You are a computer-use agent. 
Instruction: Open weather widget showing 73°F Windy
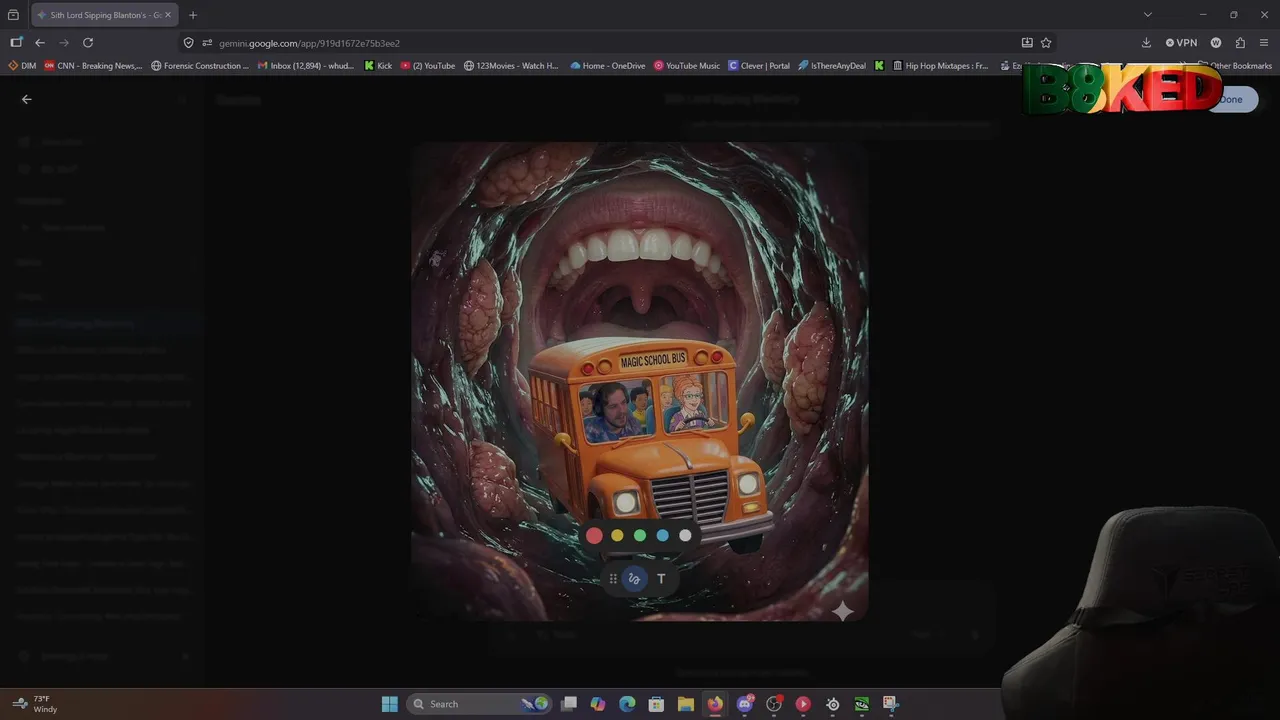tap(35, 704)
